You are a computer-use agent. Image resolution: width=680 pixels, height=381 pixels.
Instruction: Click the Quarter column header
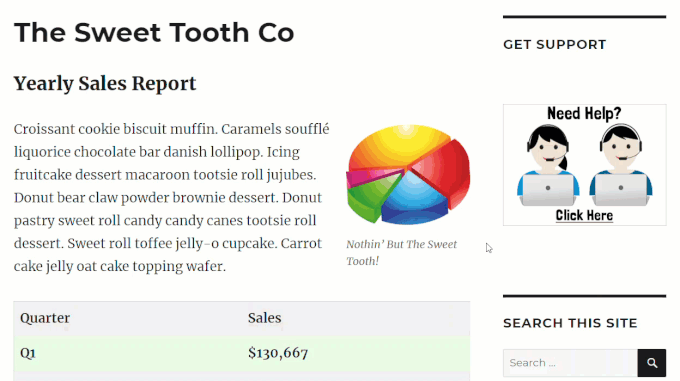(x=45, y=318)
